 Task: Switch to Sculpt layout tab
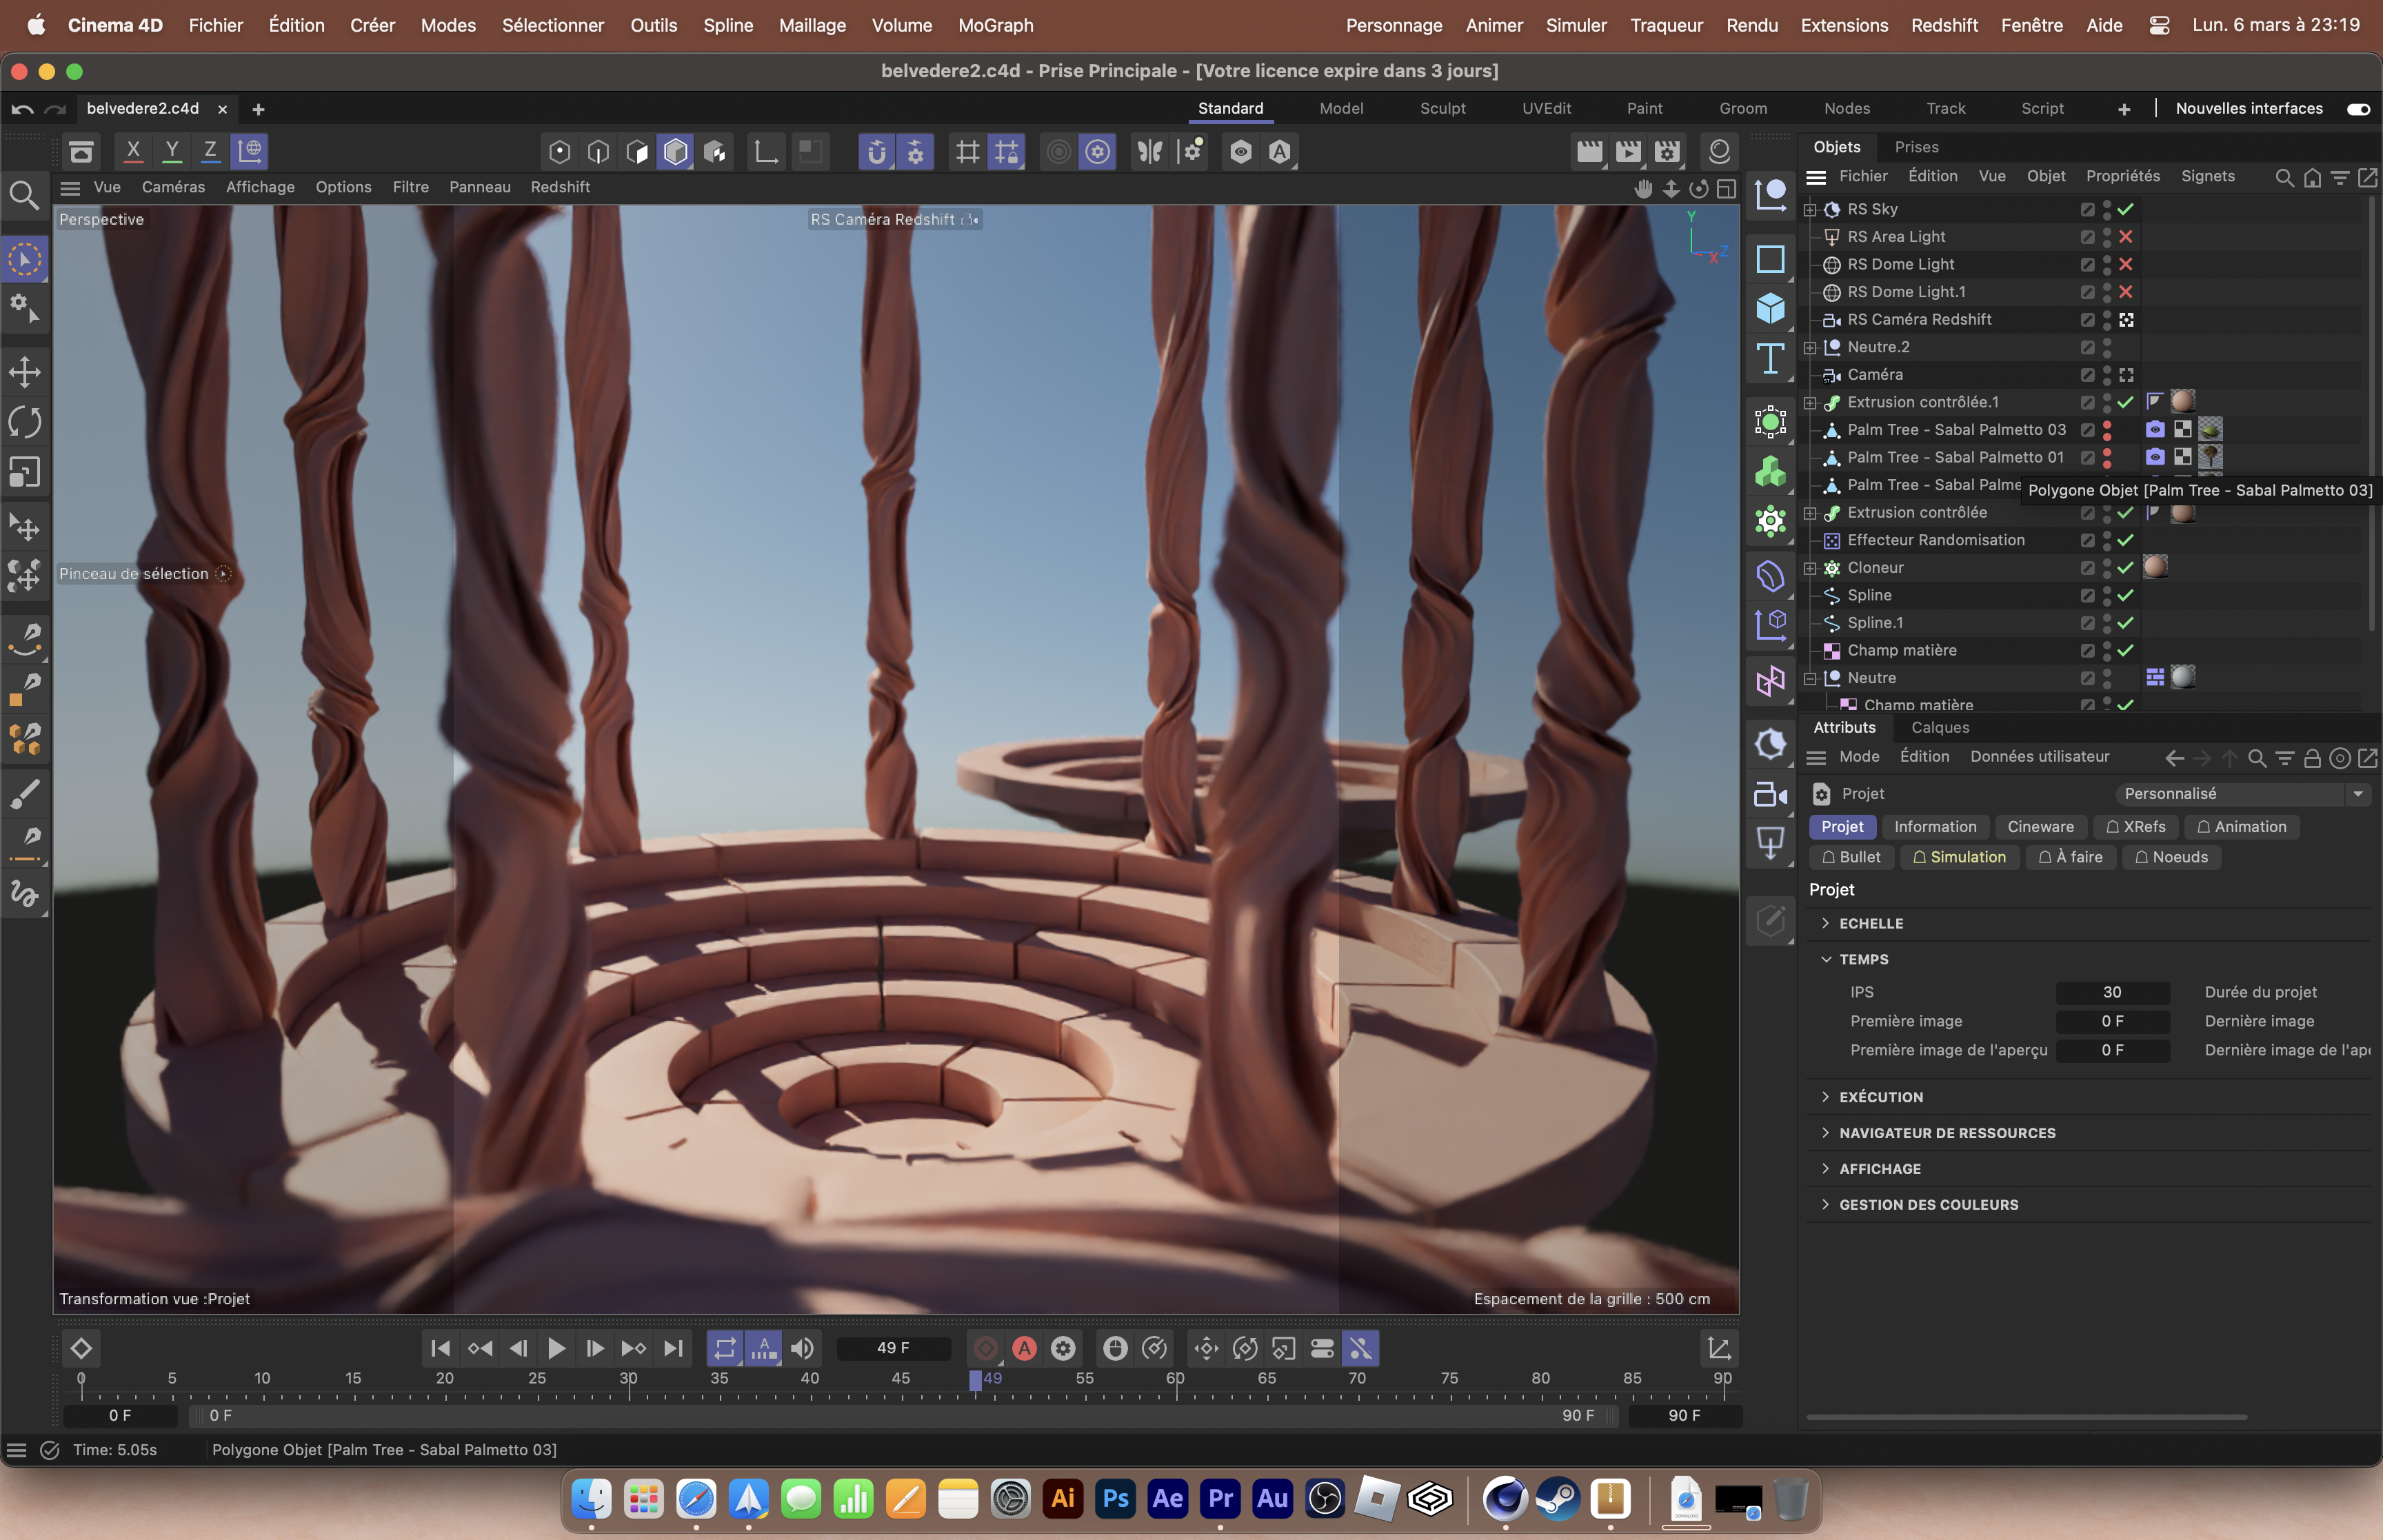pyautogui.click(x=1442, y=109)
